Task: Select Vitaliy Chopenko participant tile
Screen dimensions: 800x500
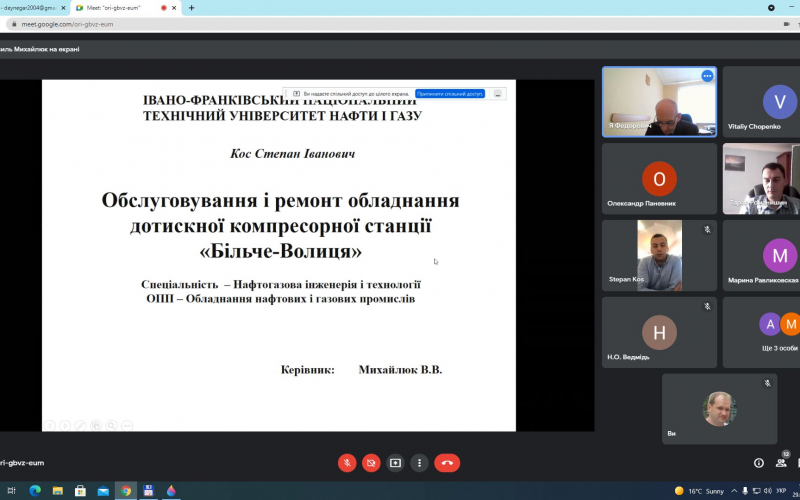Action: click(761, 102)
